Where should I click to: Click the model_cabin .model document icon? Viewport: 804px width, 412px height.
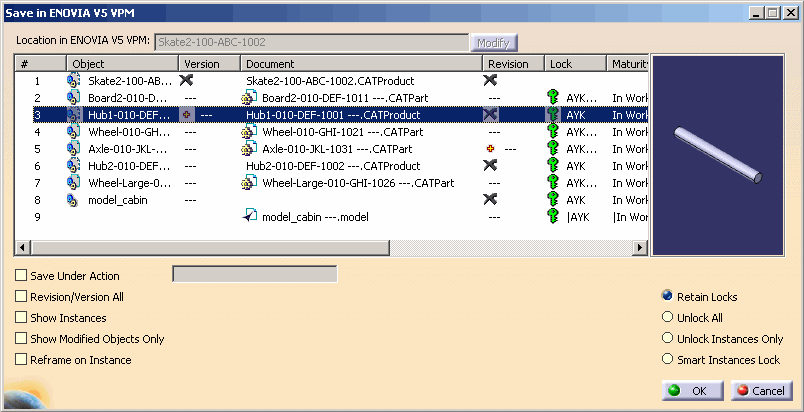(250, 217)
